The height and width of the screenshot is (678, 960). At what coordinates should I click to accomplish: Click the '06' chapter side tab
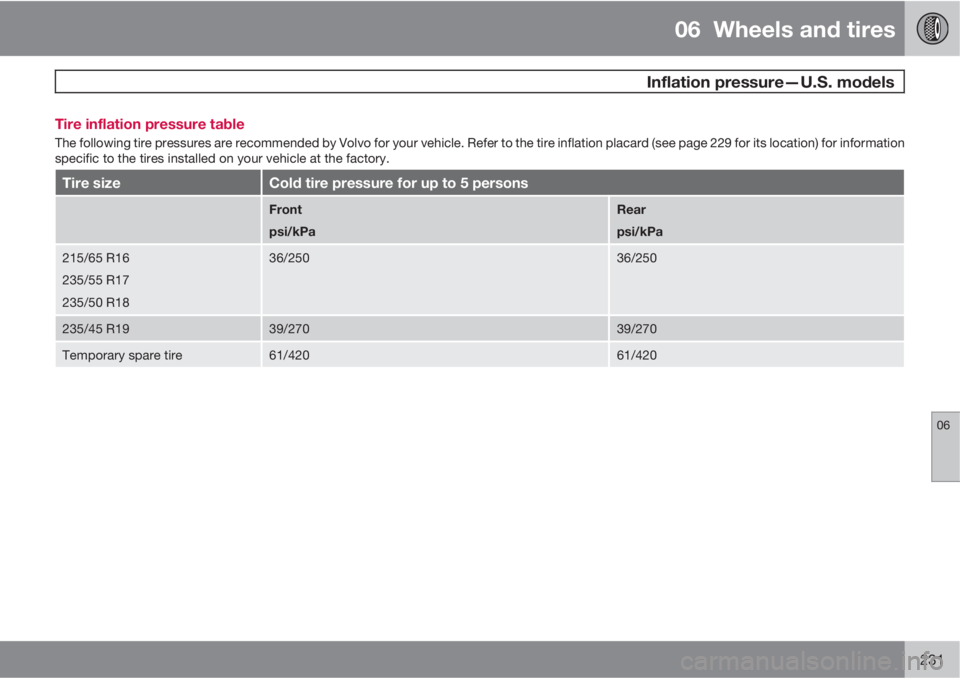(x=945, y=446)
